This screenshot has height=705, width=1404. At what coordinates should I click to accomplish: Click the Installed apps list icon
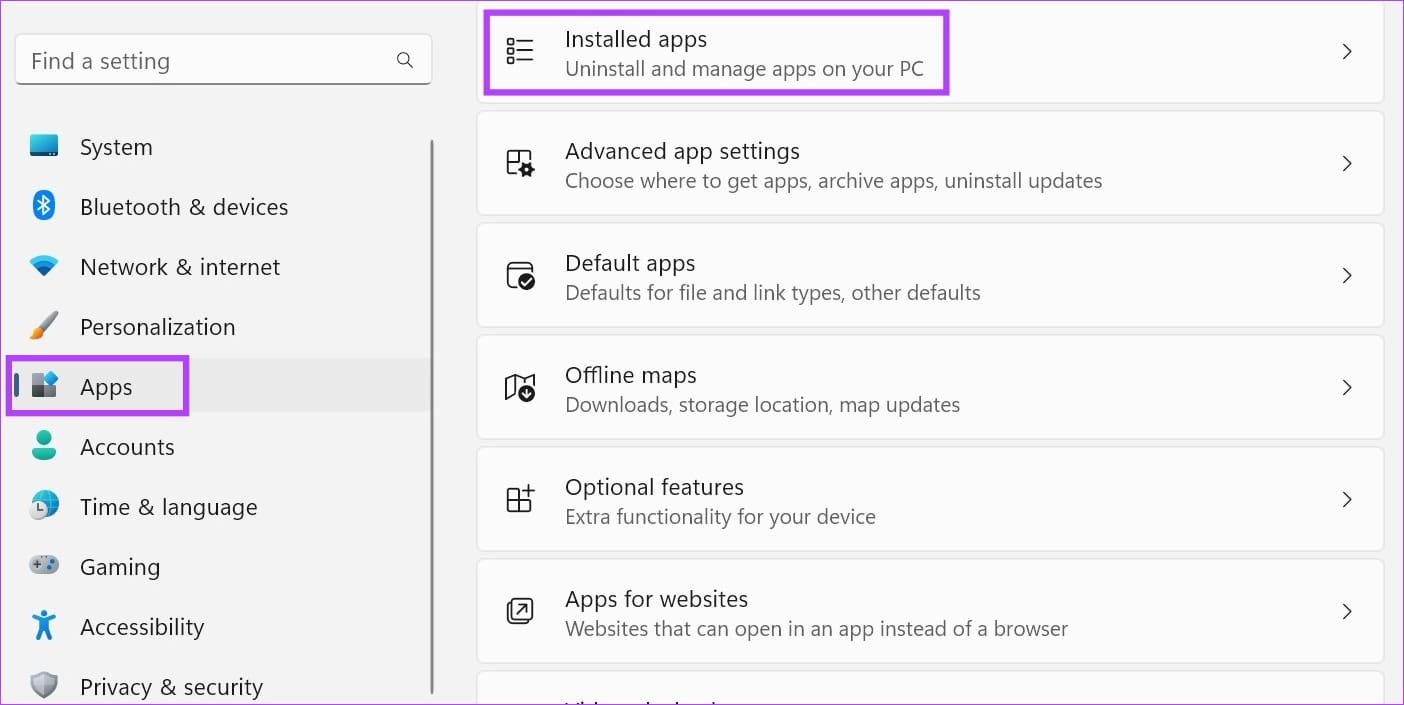point(520,51)
